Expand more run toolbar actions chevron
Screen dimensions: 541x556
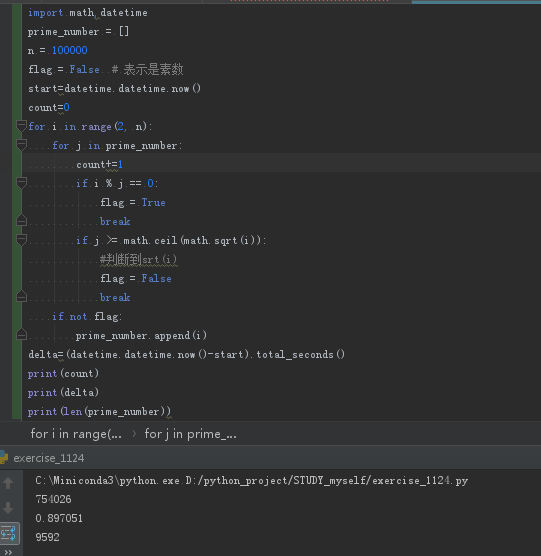(x=8, y=552)
